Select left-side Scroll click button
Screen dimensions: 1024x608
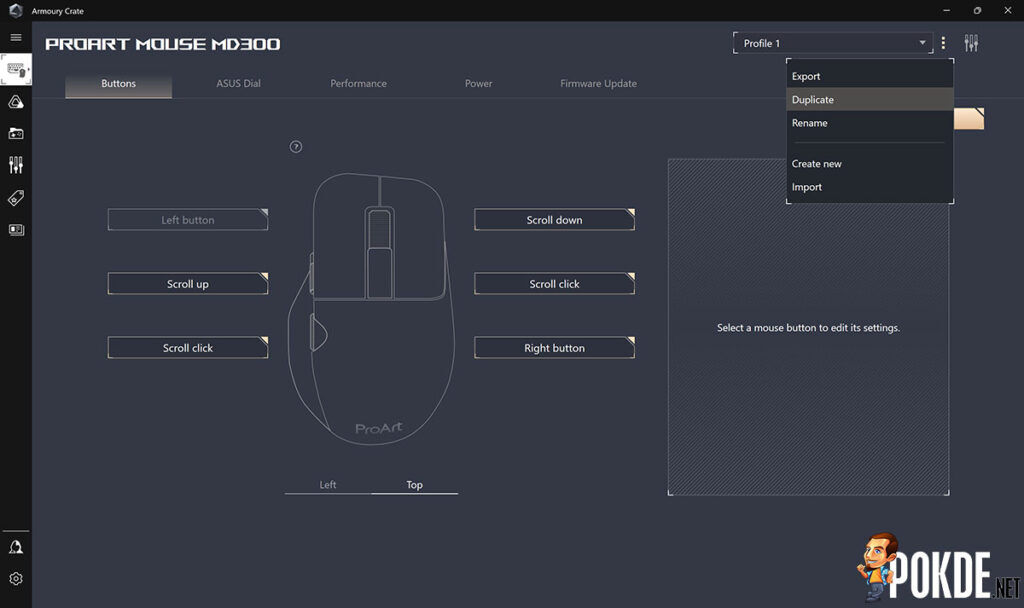tap(188, 348)
